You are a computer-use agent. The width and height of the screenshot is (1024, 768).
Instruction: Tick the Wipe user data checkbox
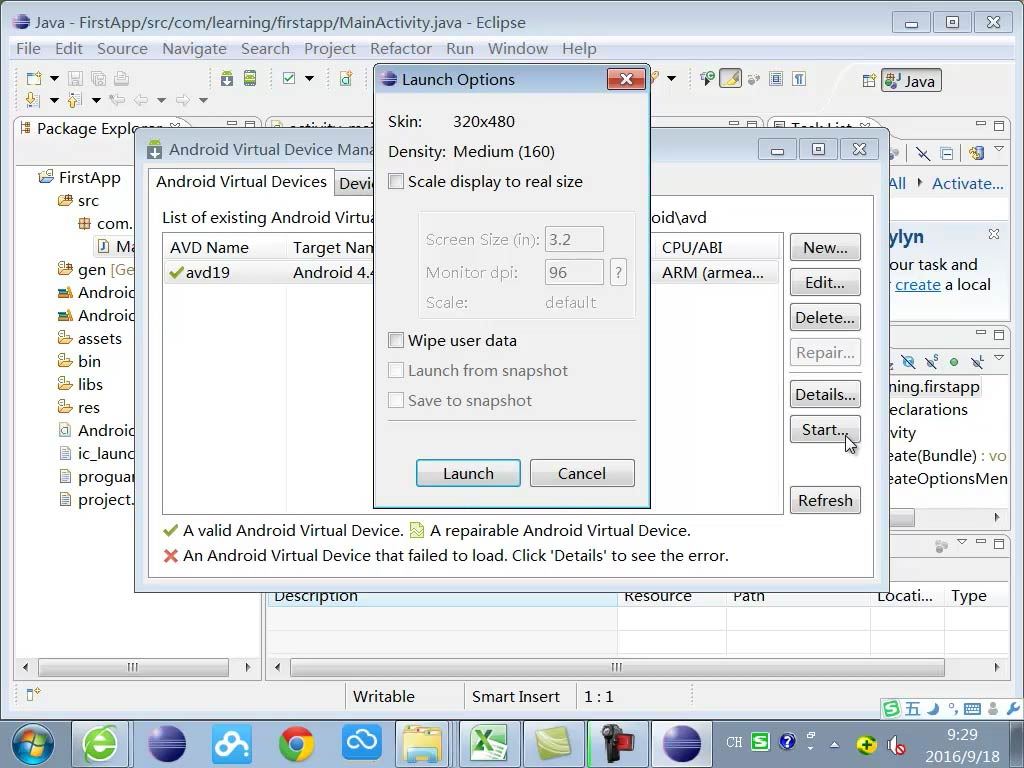pos(396,340)
